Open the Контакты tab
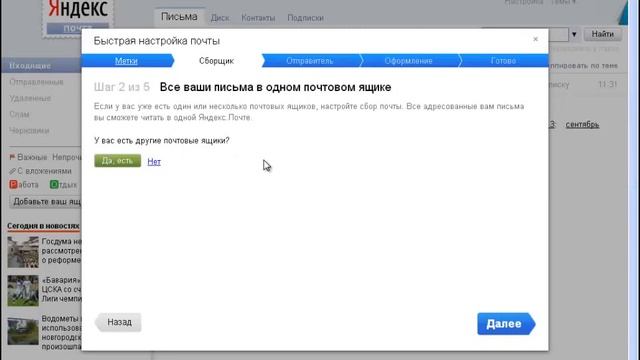This screenshot has width=640, height=360. click(258, 18)
